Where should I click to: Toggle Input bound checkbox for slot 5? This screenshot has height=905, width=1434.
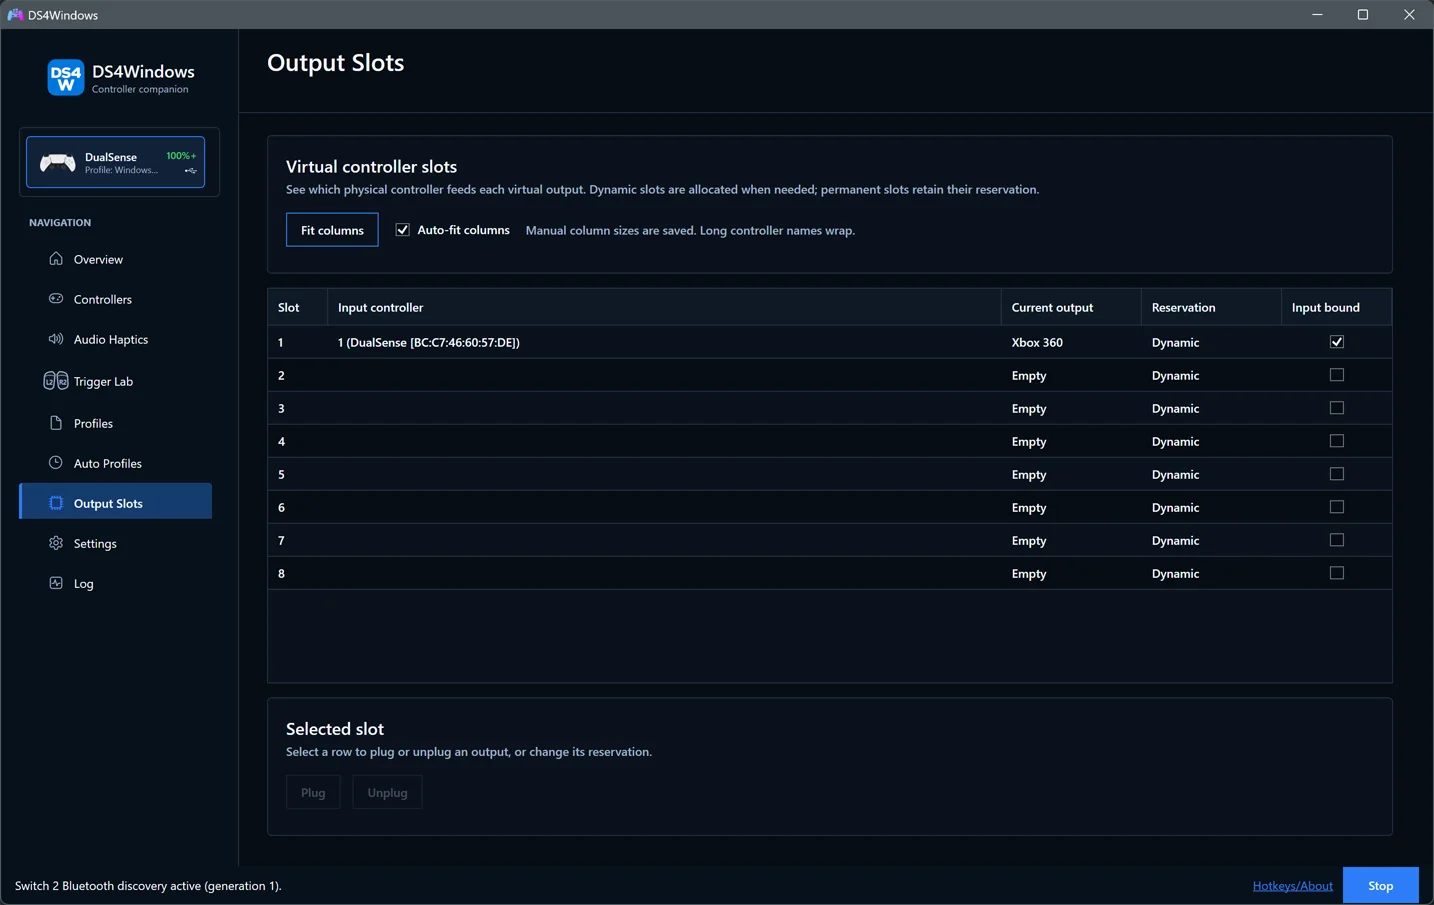pos(1337,474)
